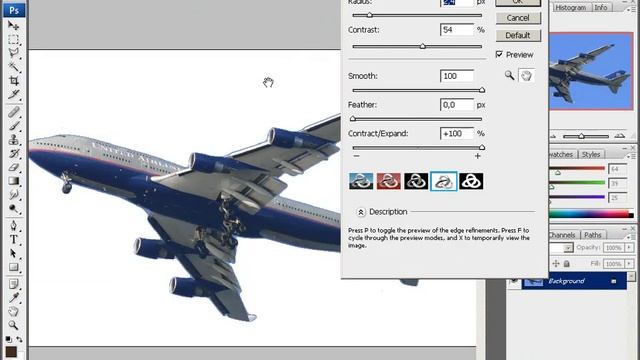Select Quick Mask preview mode thumbnail
Viewport: 640px width, 360px height.
point(389,181)
